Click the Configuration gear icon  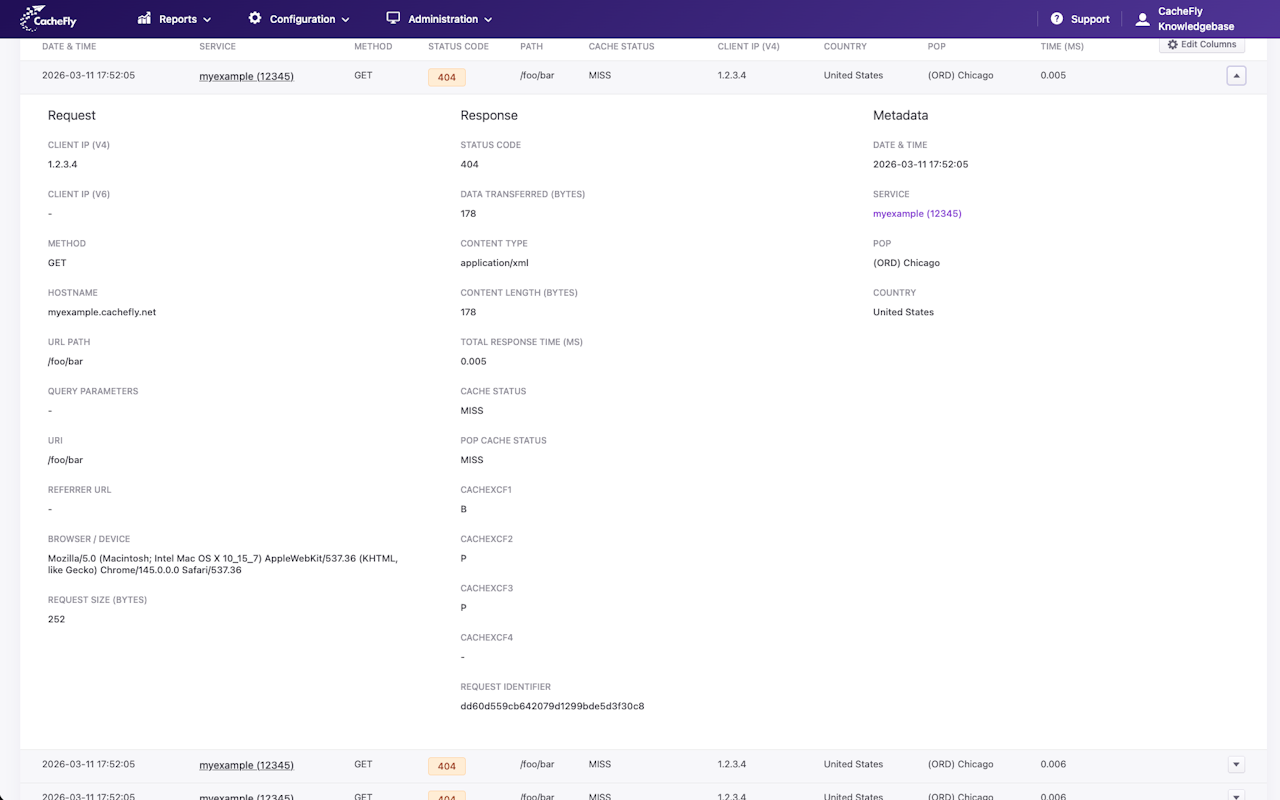click(x=255, y=18)
